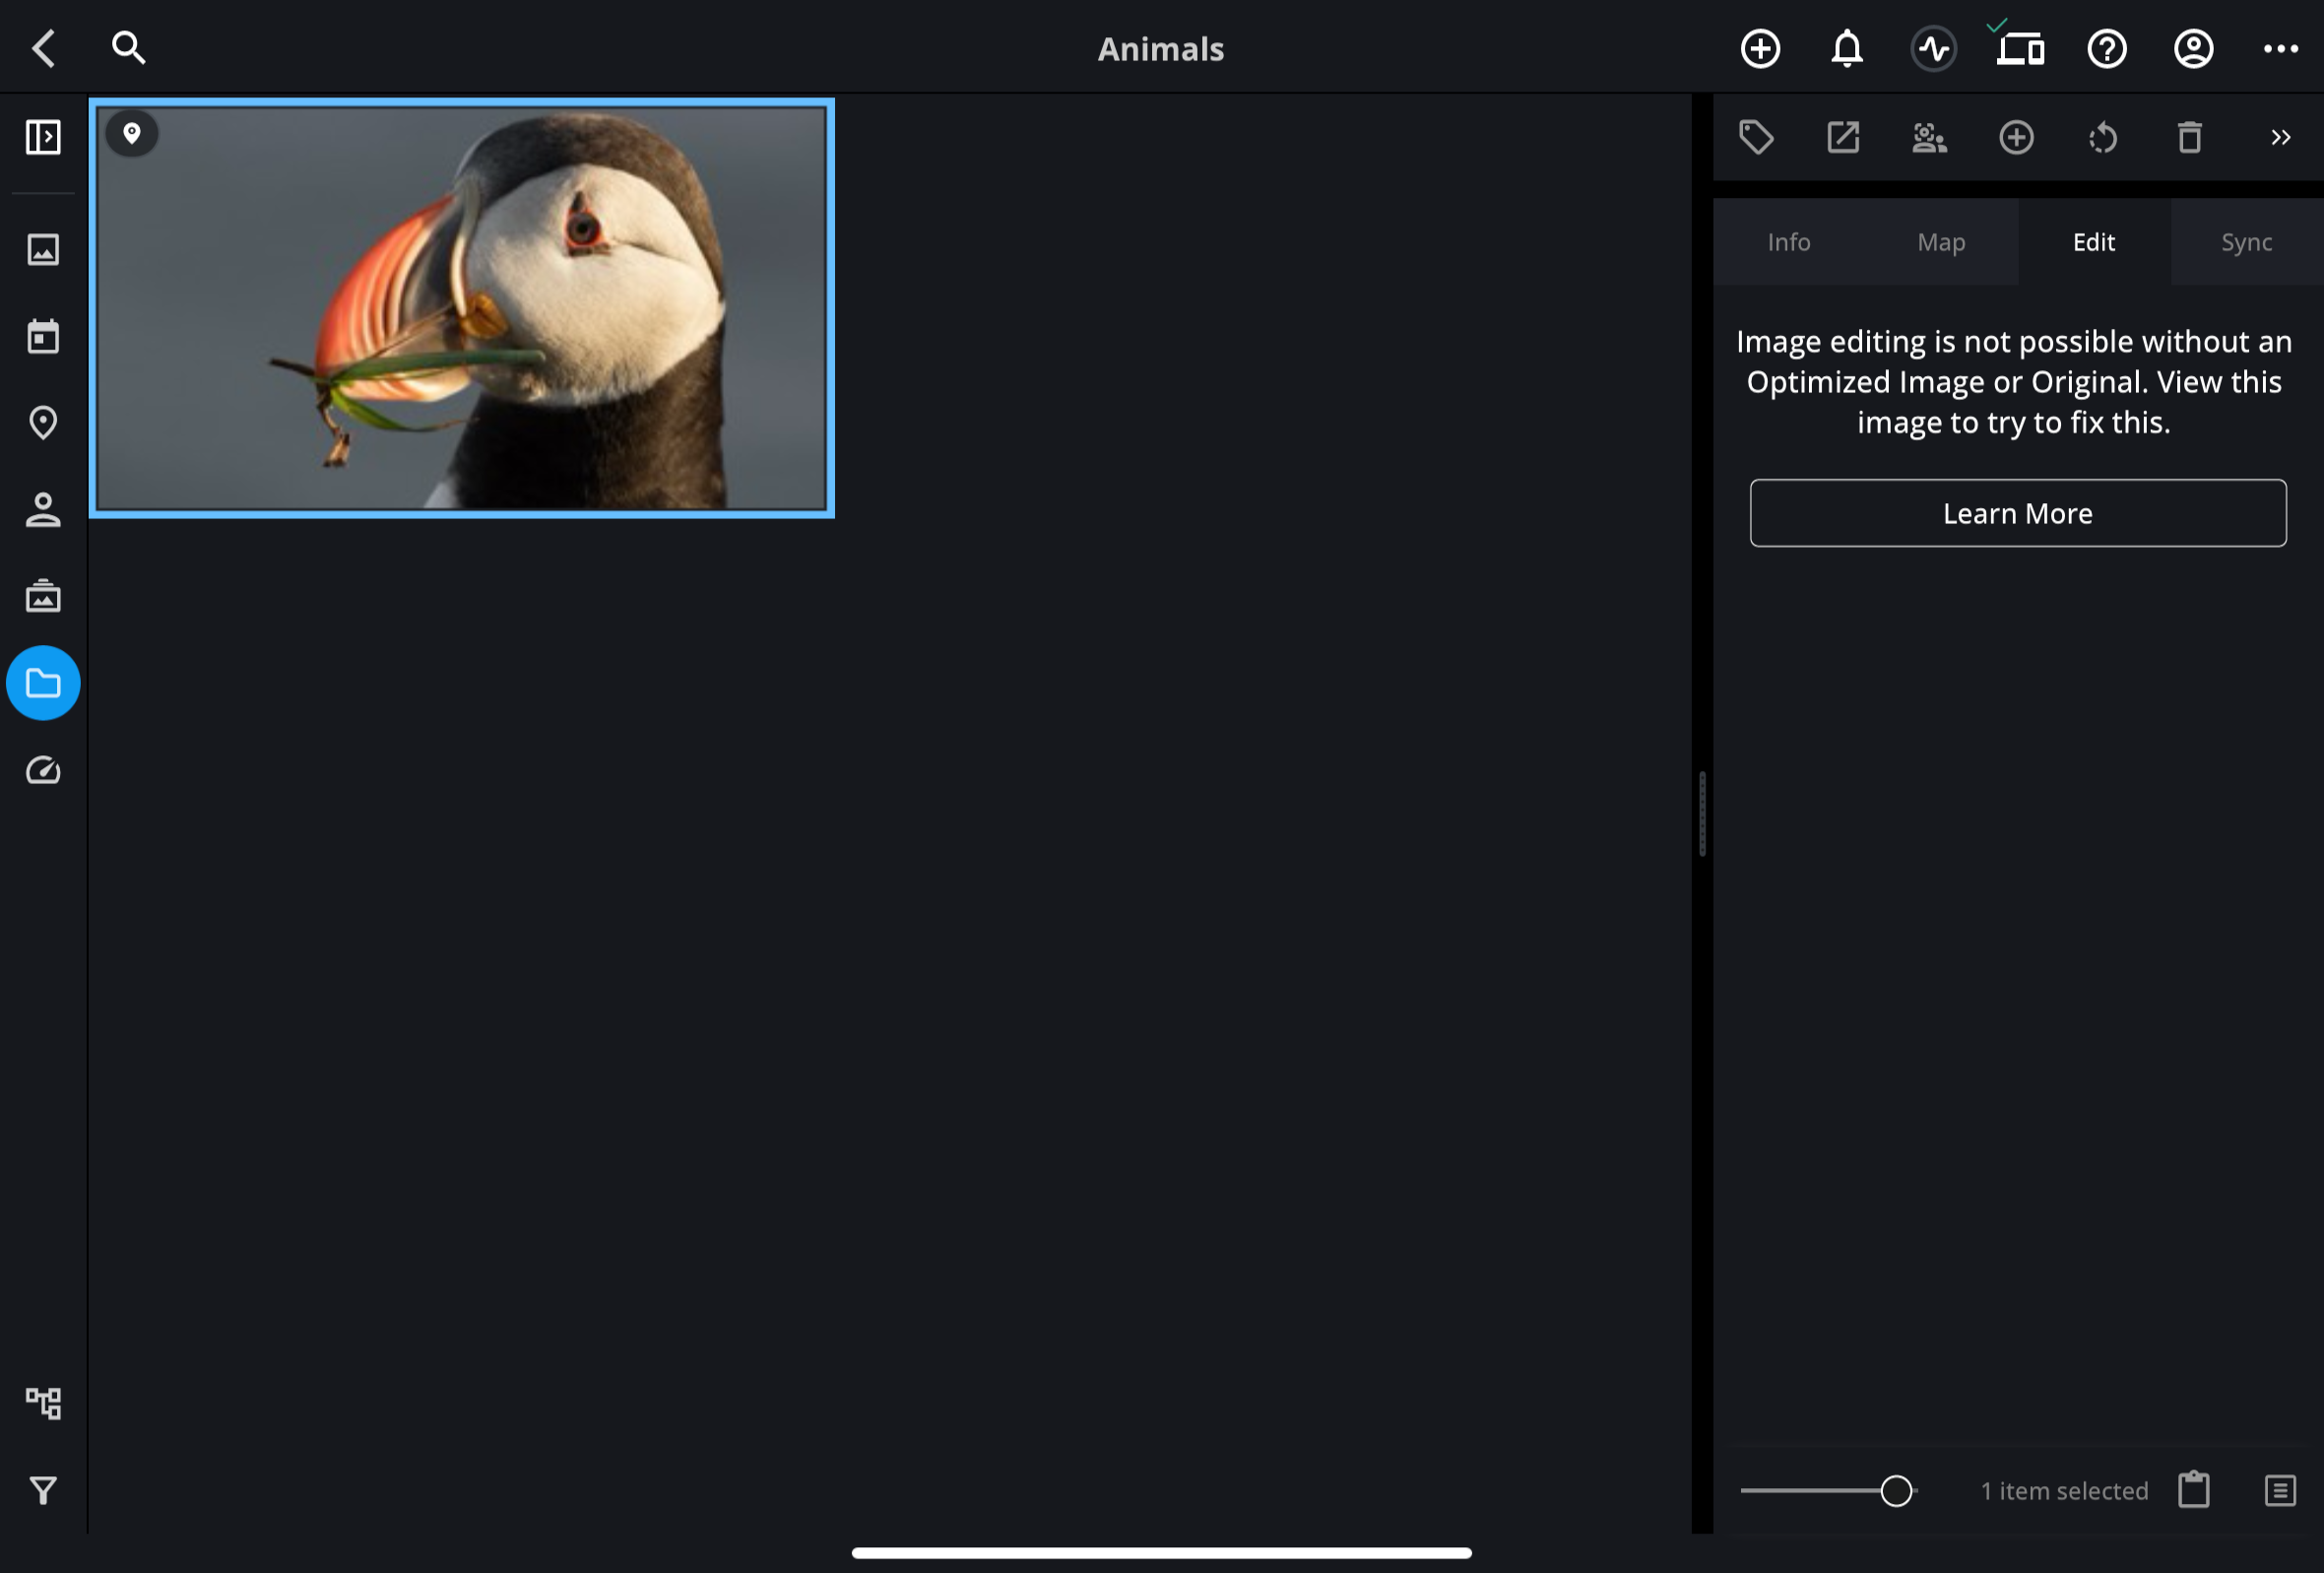The image size is (2324, 1573).
Task: Open the activity monitor icon
Action: click(x=1934, y=48)
